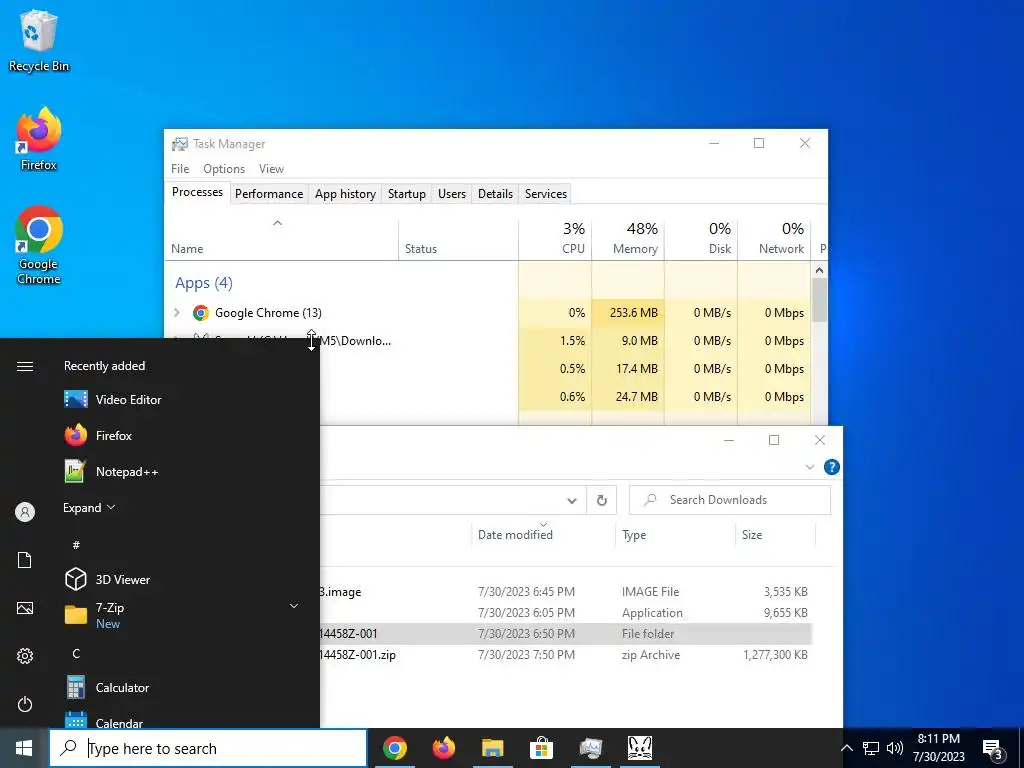Jump to the # letter group header

pyautogui.click(x=76, y=545)
